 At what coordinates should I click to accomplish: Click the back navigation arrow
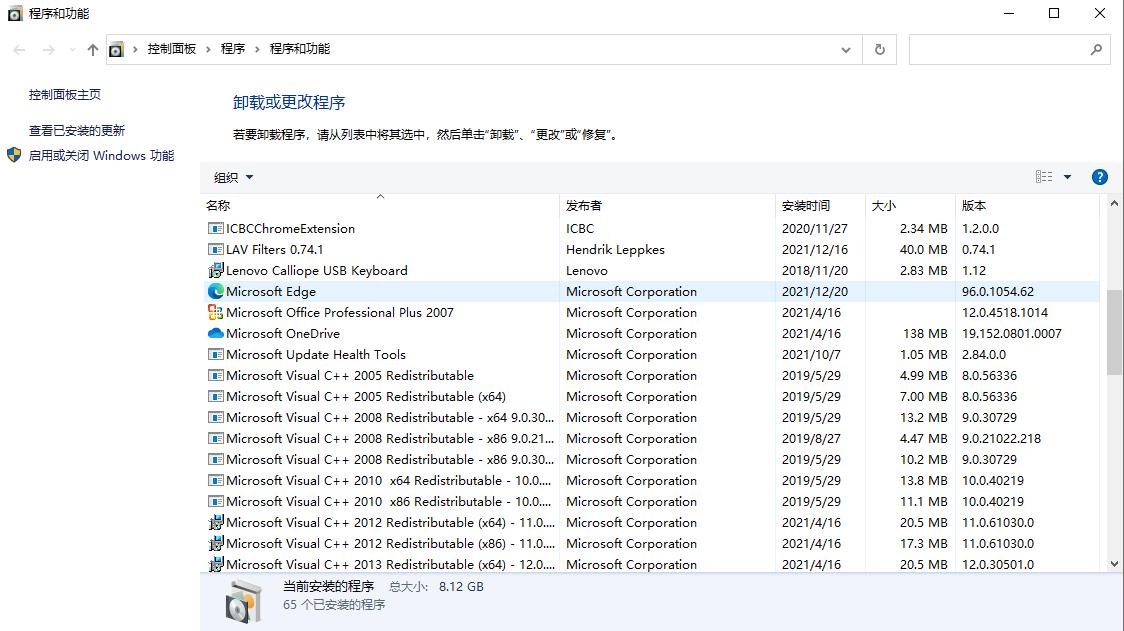click(x=18, y=49)
